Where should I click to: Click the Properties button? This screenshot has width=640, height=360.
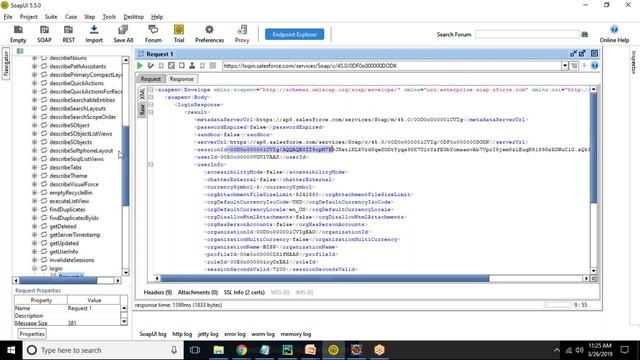[32, 334]
